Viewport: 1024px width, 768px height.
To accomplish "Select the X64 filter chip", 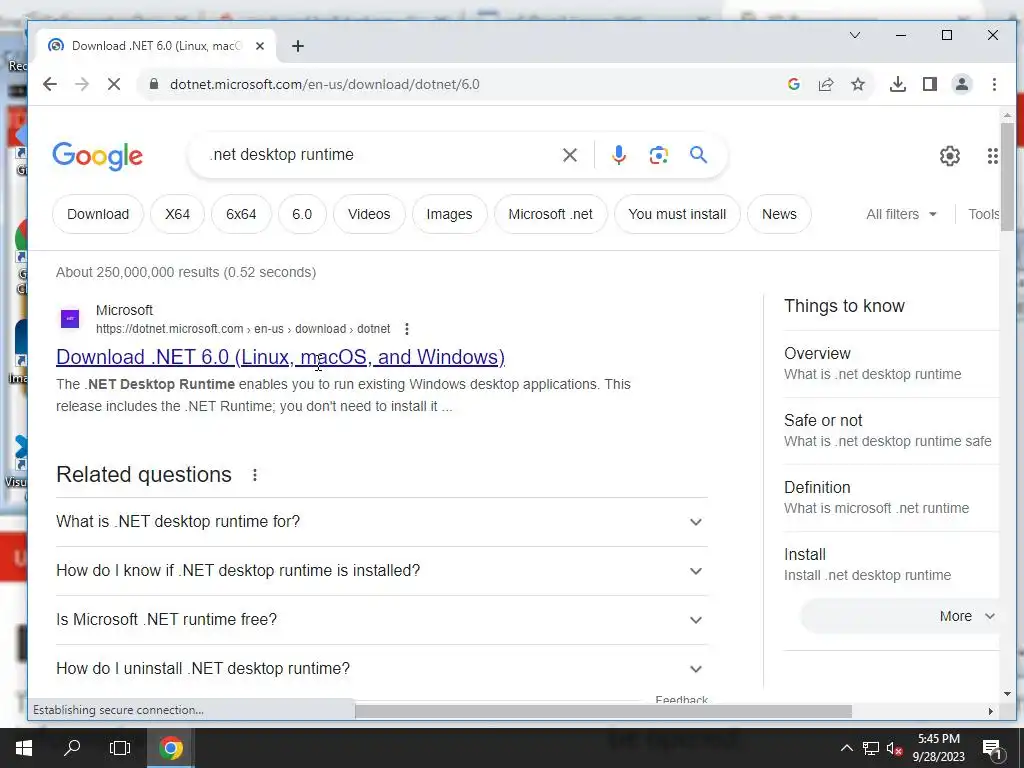I will [x=178, y=214].
